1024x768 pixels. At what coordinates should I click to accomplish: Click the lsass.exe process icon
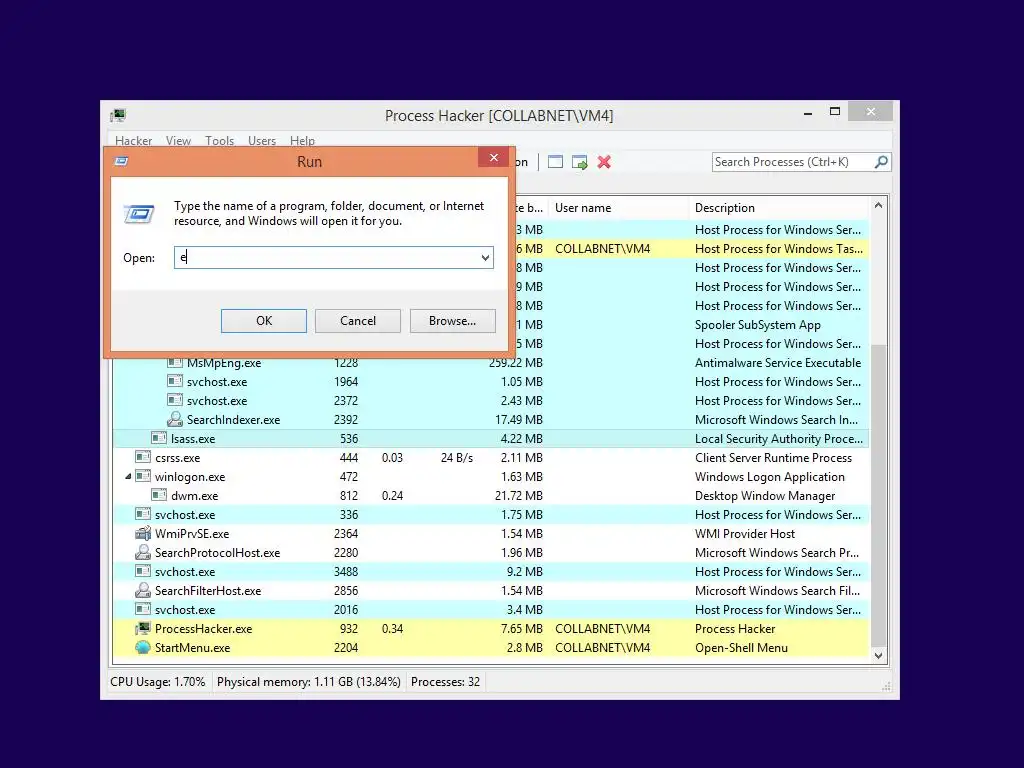[159, 438]
